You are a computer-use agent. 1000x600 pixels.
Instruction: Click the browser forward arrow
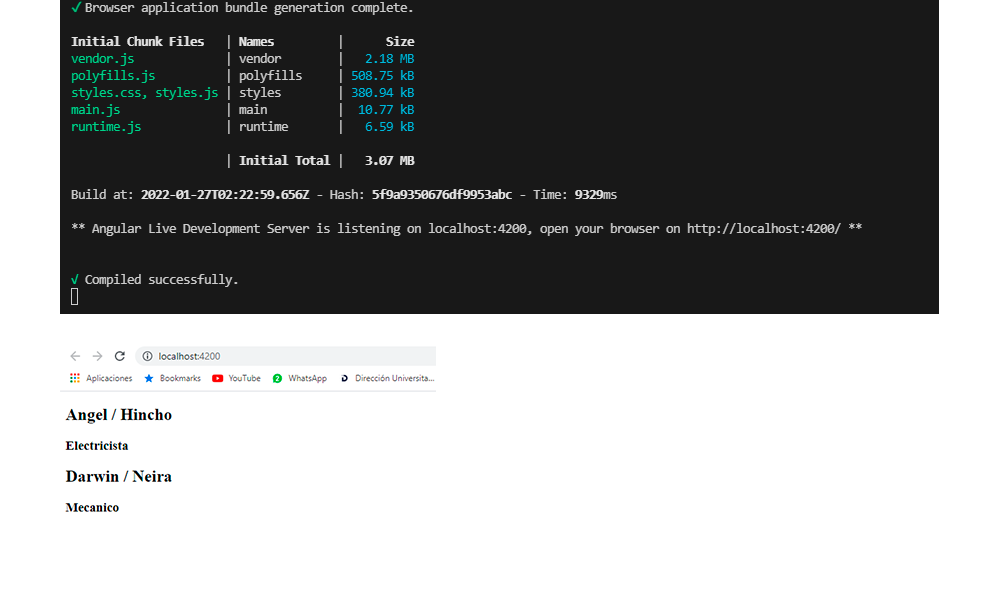pyautogui.click(x=97, y=356)
